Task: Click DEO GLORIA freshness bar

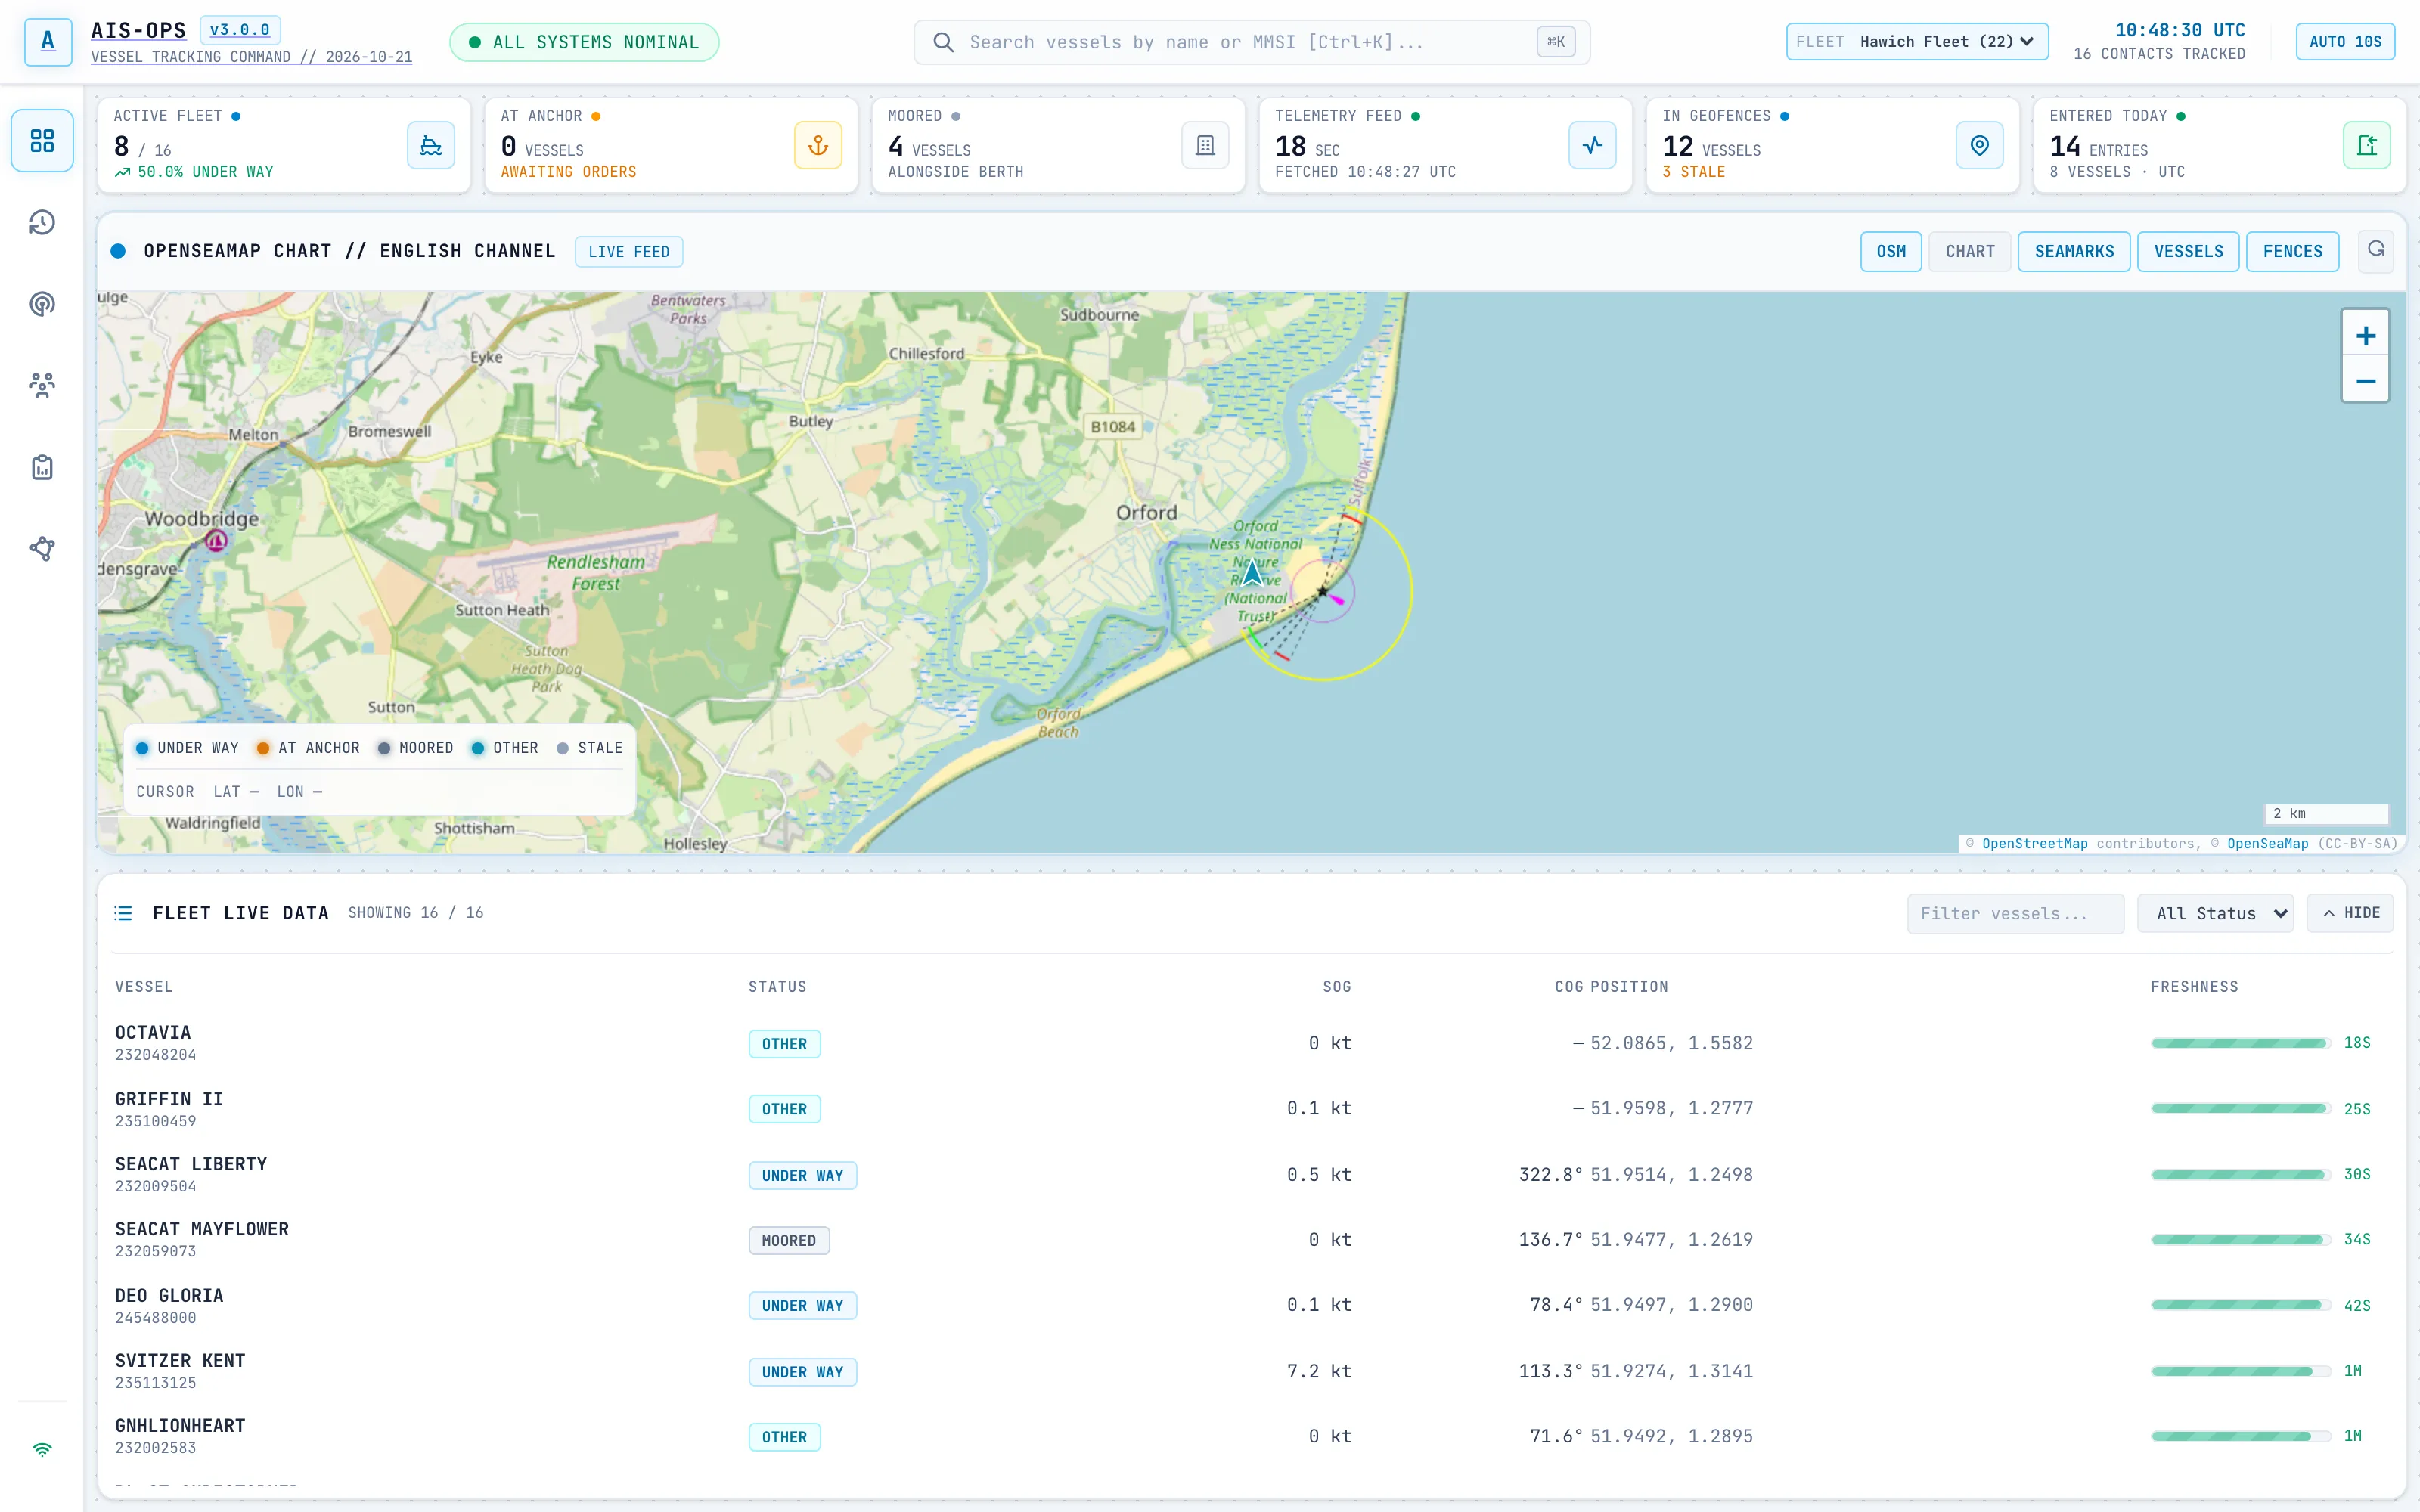Action: point(2240,1305)
